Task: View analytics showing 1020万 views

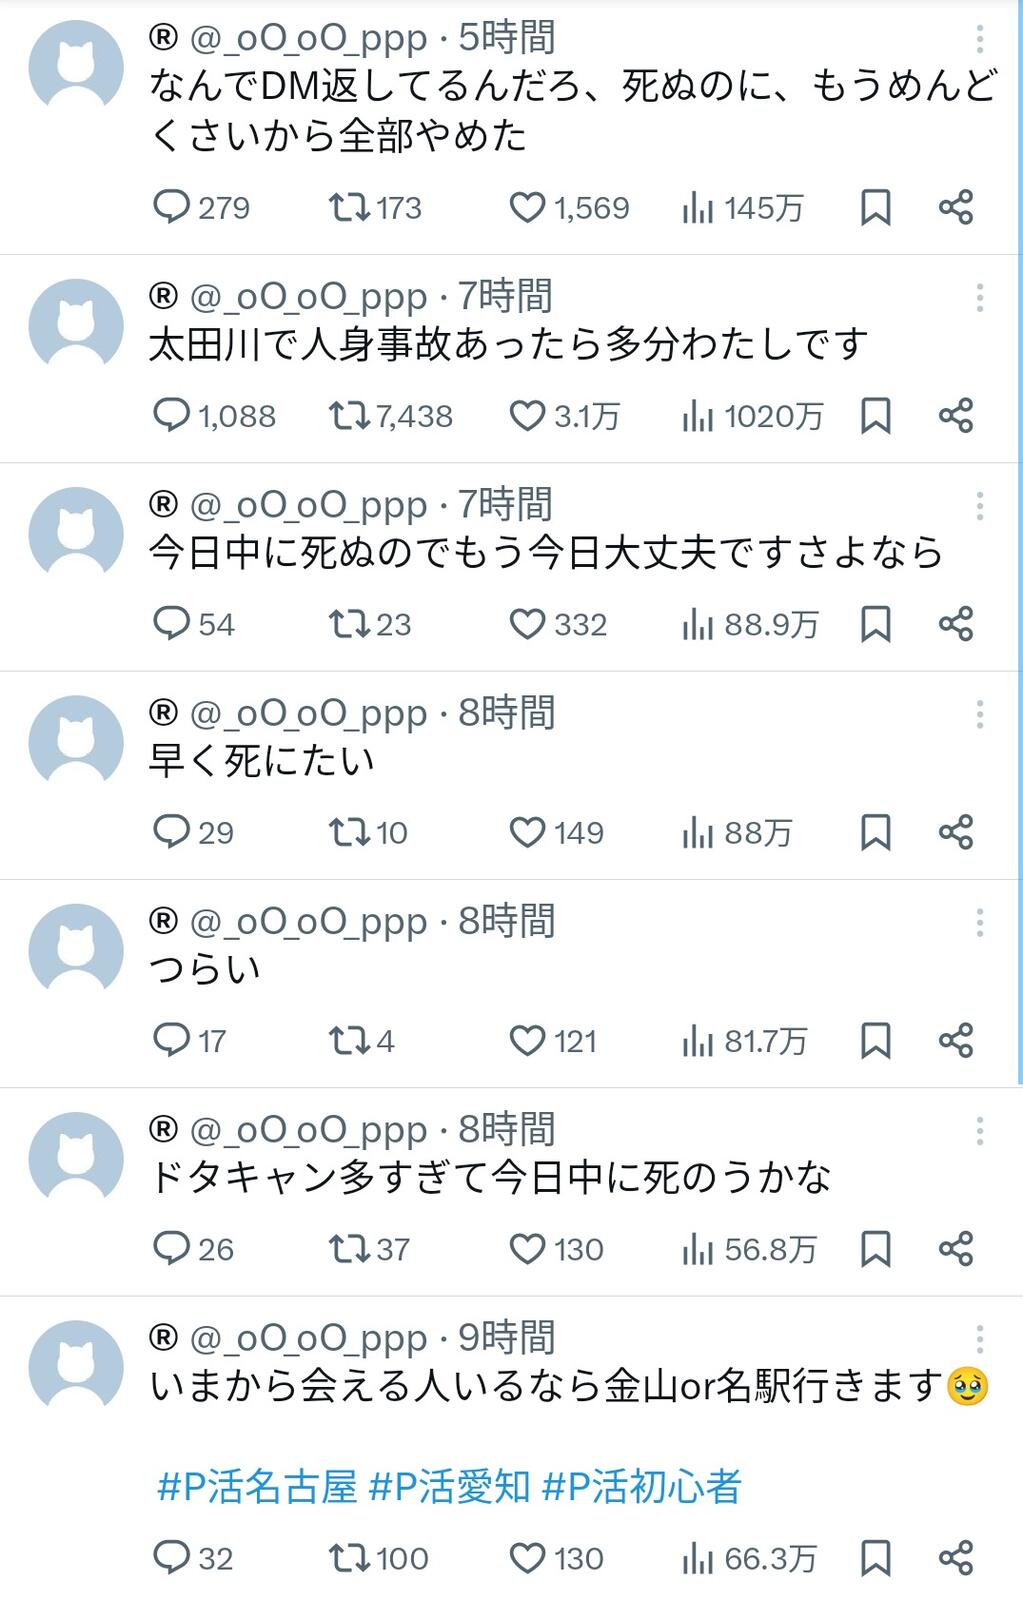Action: coord(752,416)
